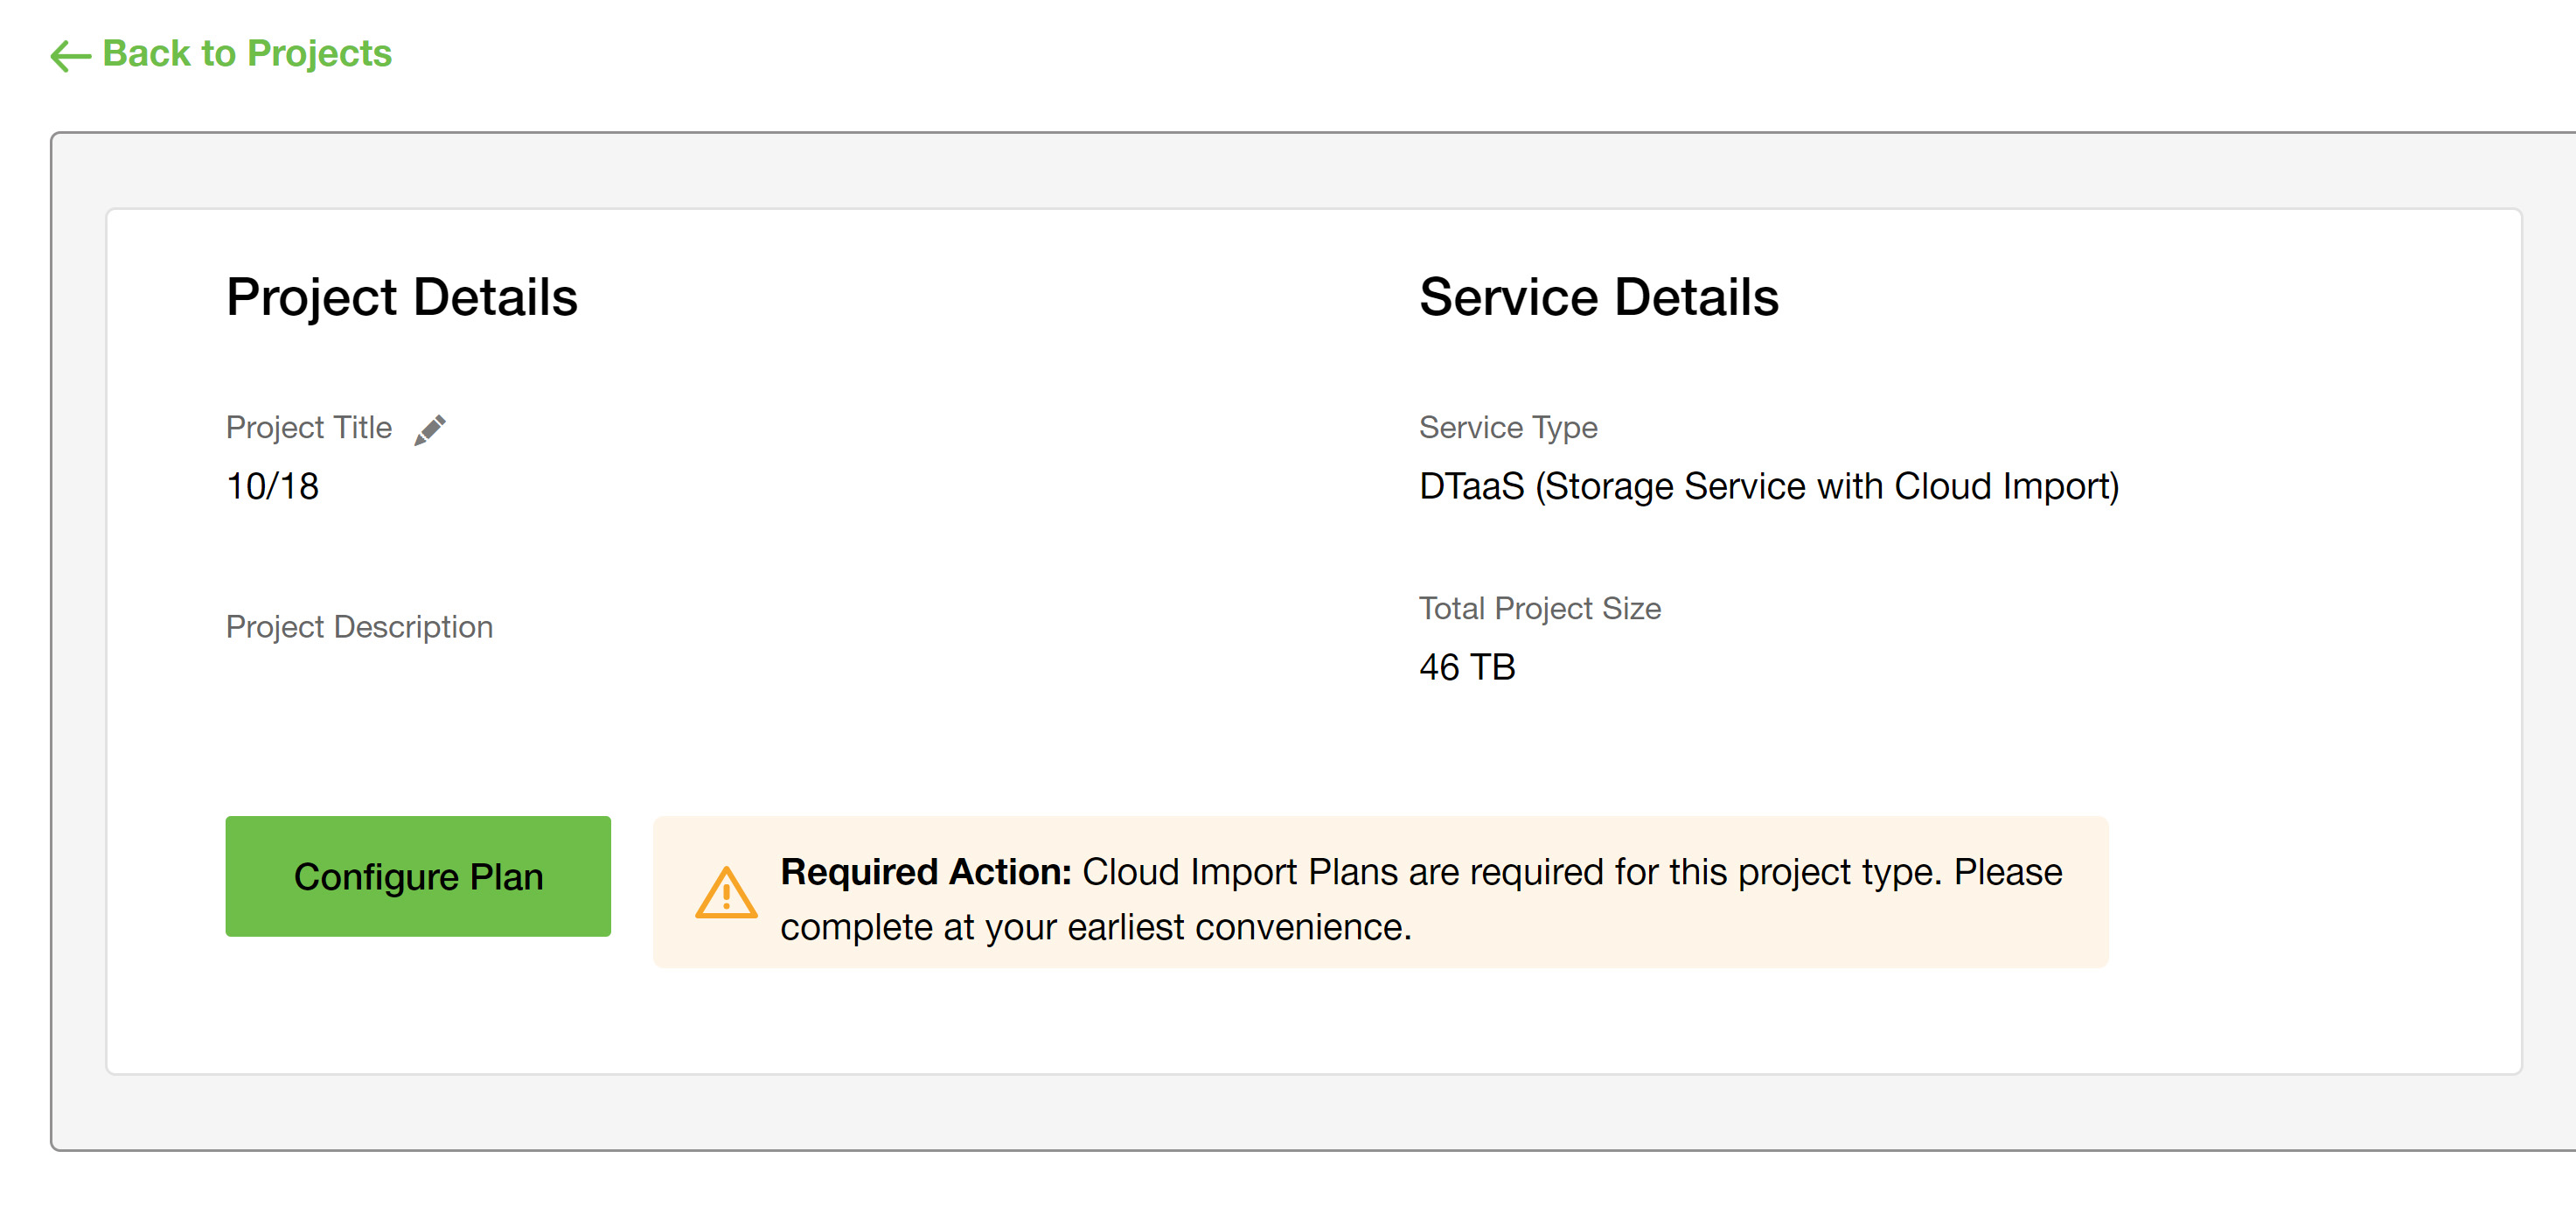Click the 'complete at your earliest convenience' line
Screen dimensions: 2576x1207
coord(1095,927)
